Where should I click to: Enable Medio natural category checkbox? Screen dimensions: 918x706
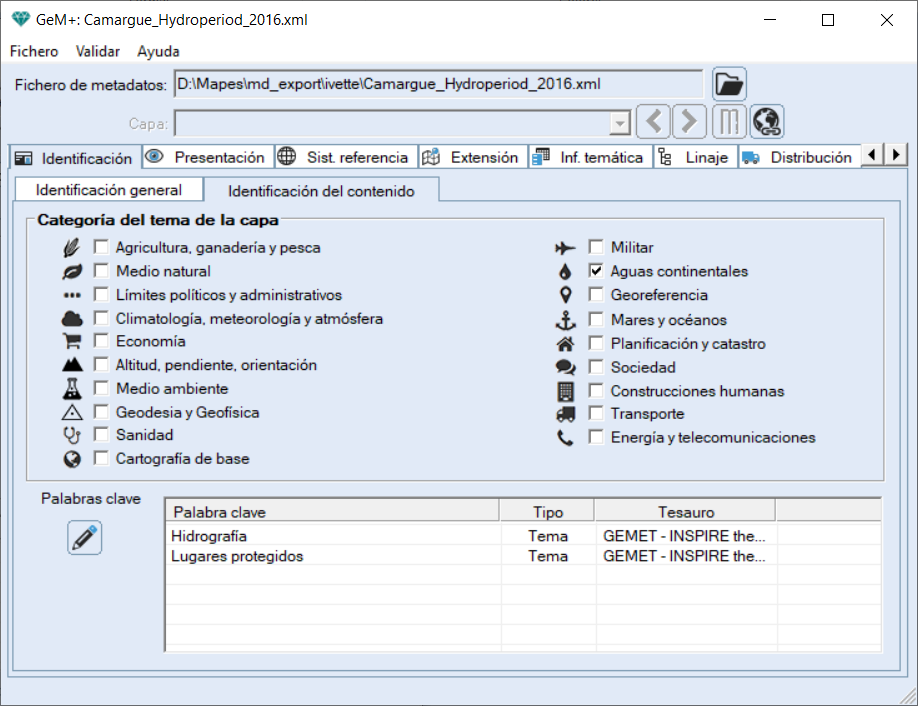click(x=101, y=271)
